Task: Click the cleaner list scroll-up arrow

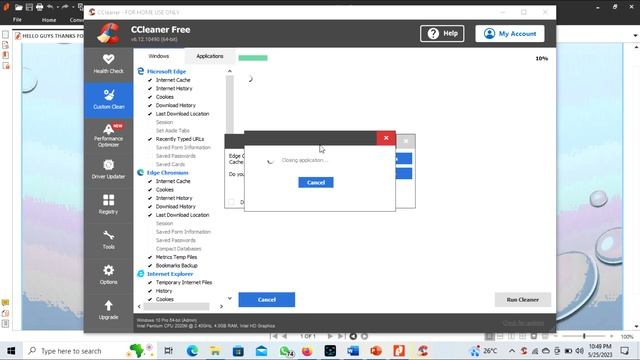Action: coord(230,71)
